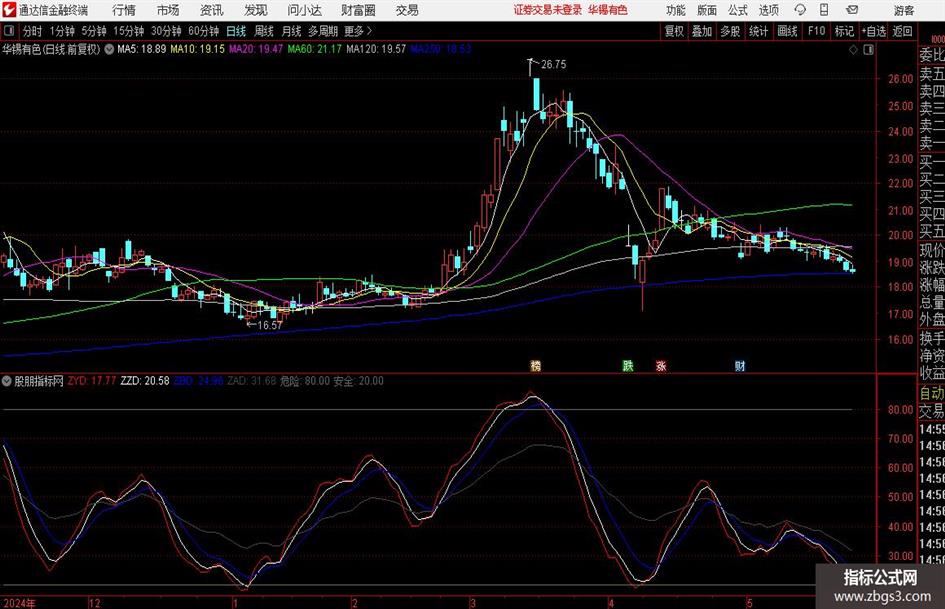The image size is (945, 609).
Task: Click the 返回 back button
Action: pyautogui.click(x=902, y=31)
